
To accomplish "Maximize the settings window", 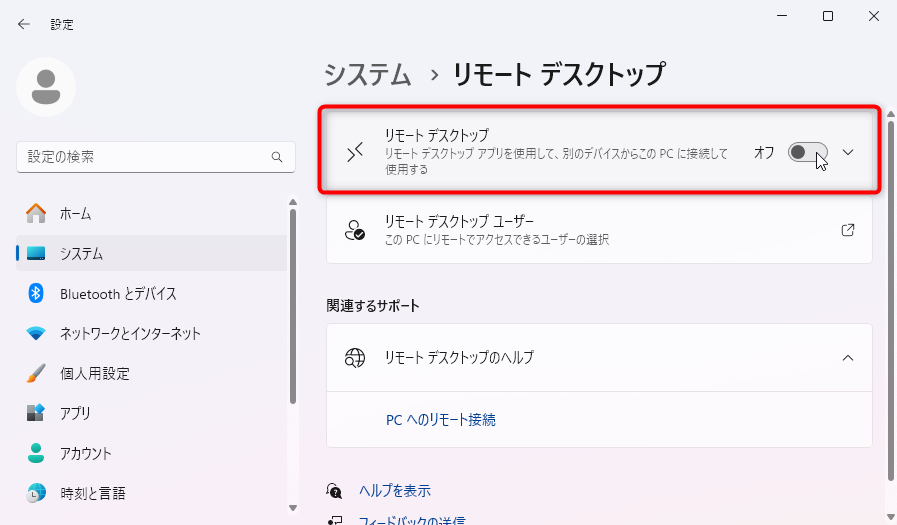I will (828, 16).
